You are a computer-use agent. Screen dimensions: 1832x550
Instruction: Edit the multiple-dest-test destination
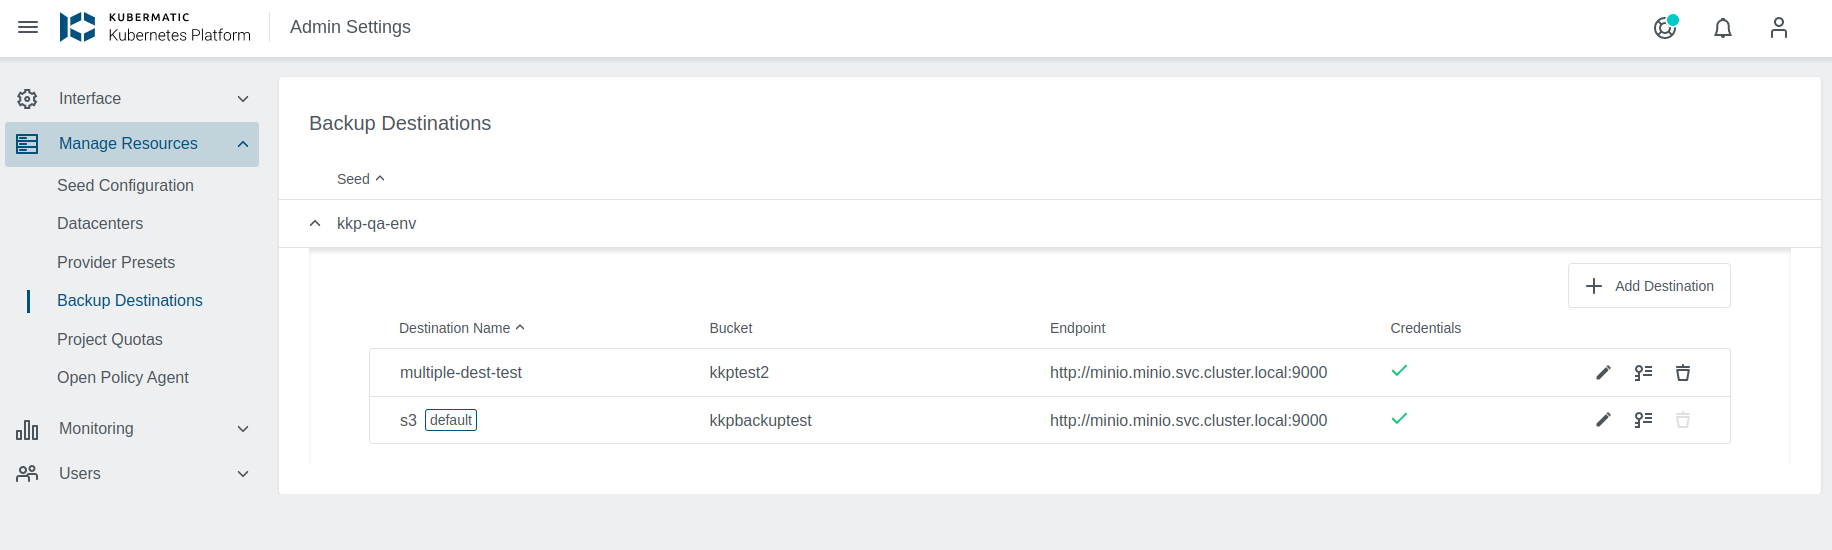[1603, 373]
